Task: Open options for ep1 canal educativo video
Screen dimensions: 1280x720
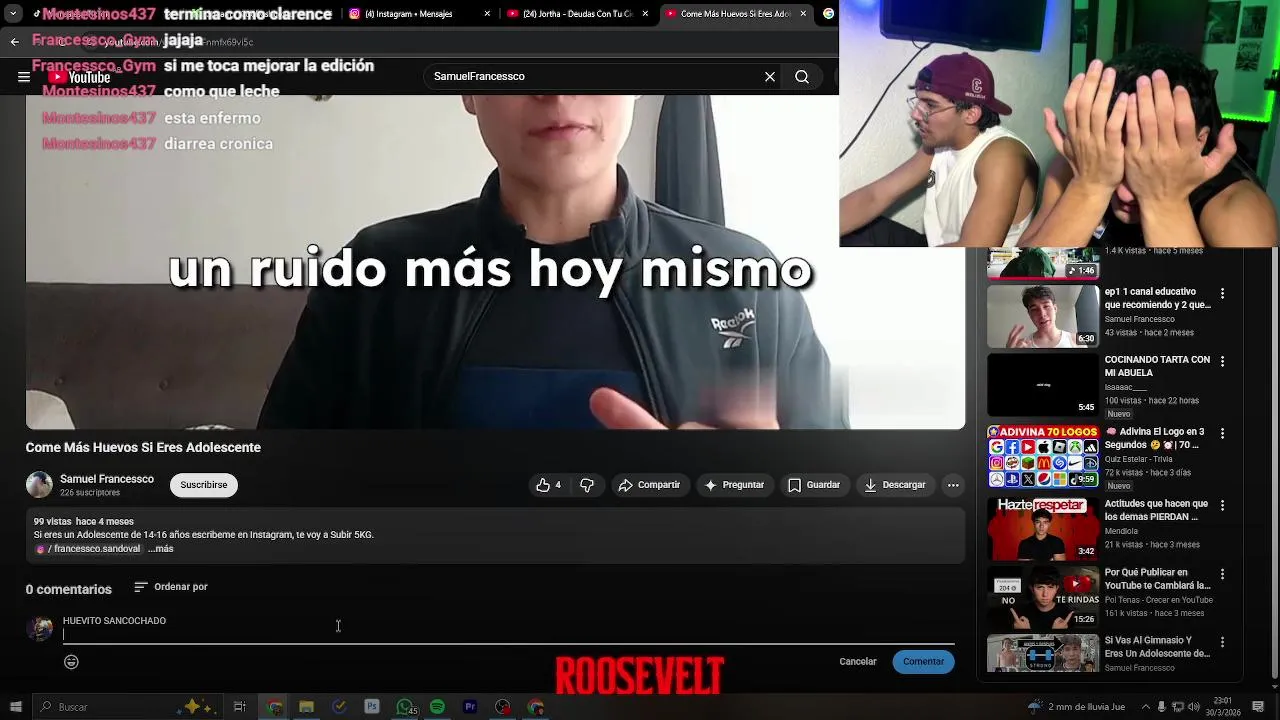Action: point(1222,294)
